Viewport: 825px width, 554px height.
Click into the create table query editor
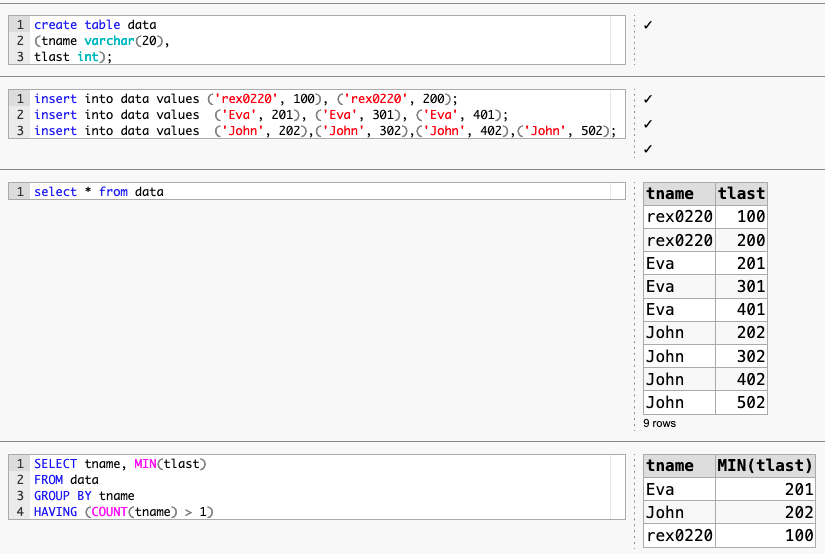tap(317, 40)
